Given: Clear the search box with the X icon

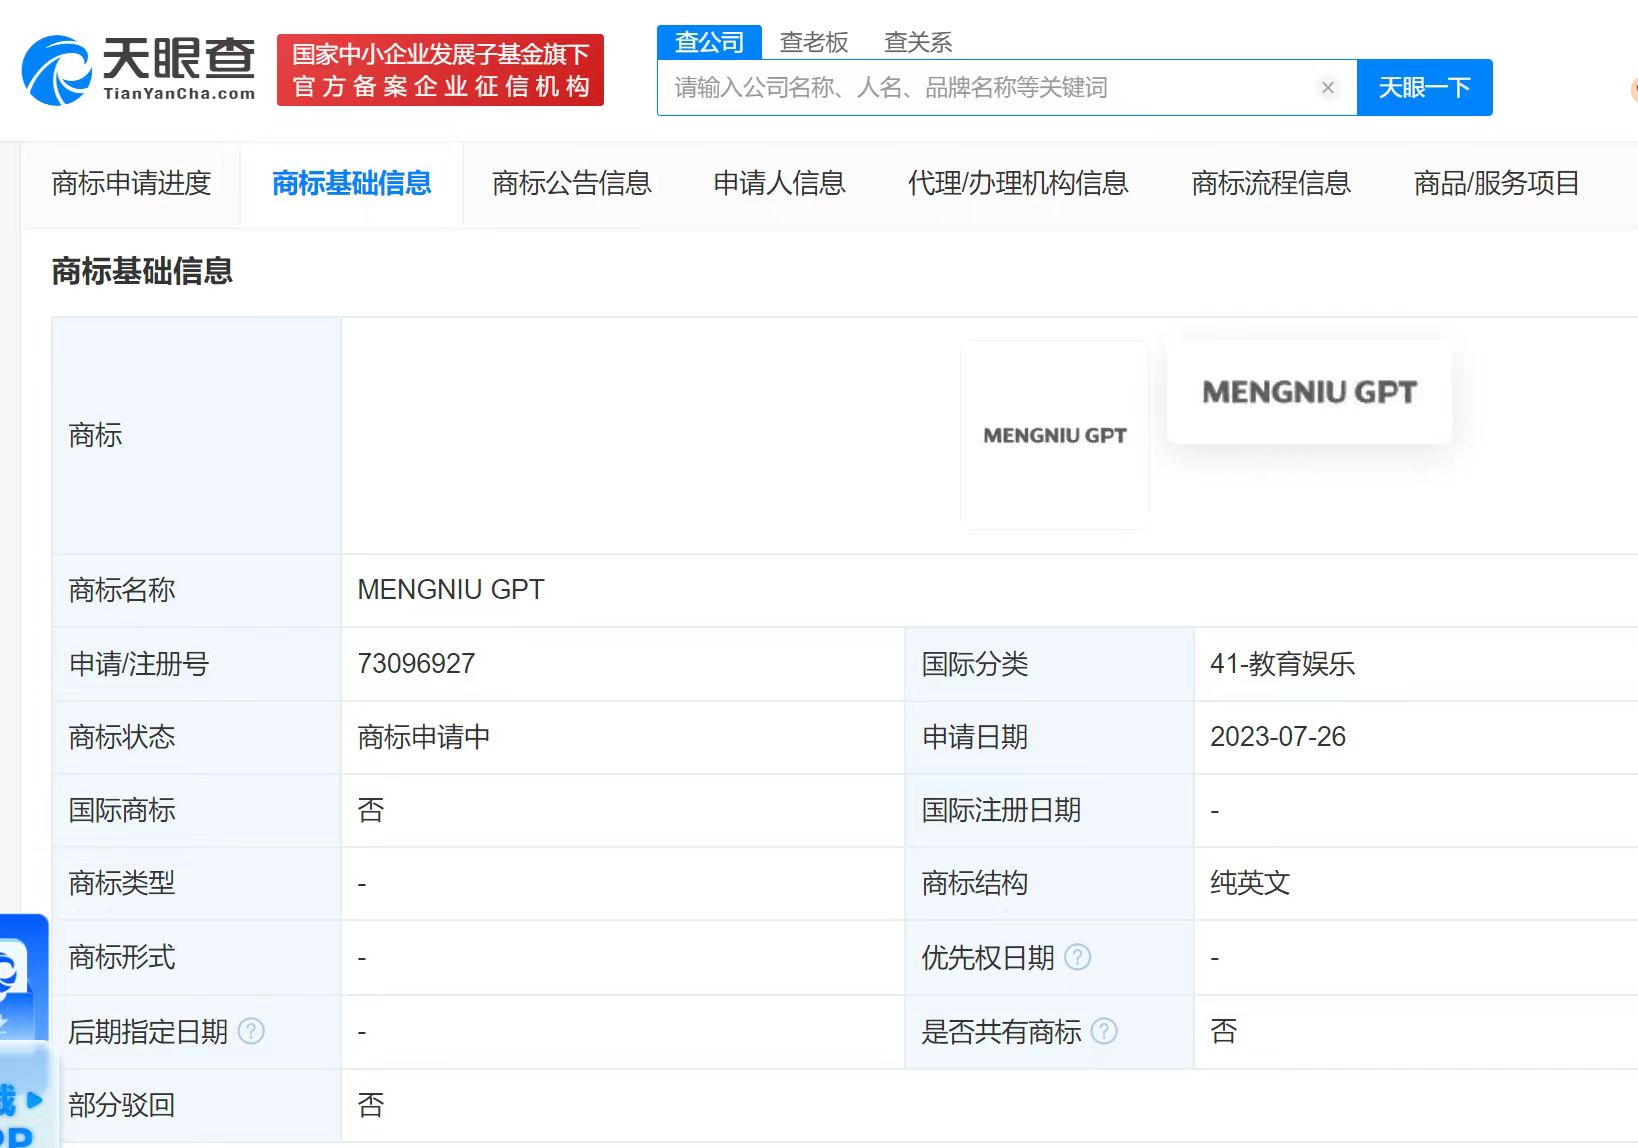Looking at the screenshot, I should 1328,88.
